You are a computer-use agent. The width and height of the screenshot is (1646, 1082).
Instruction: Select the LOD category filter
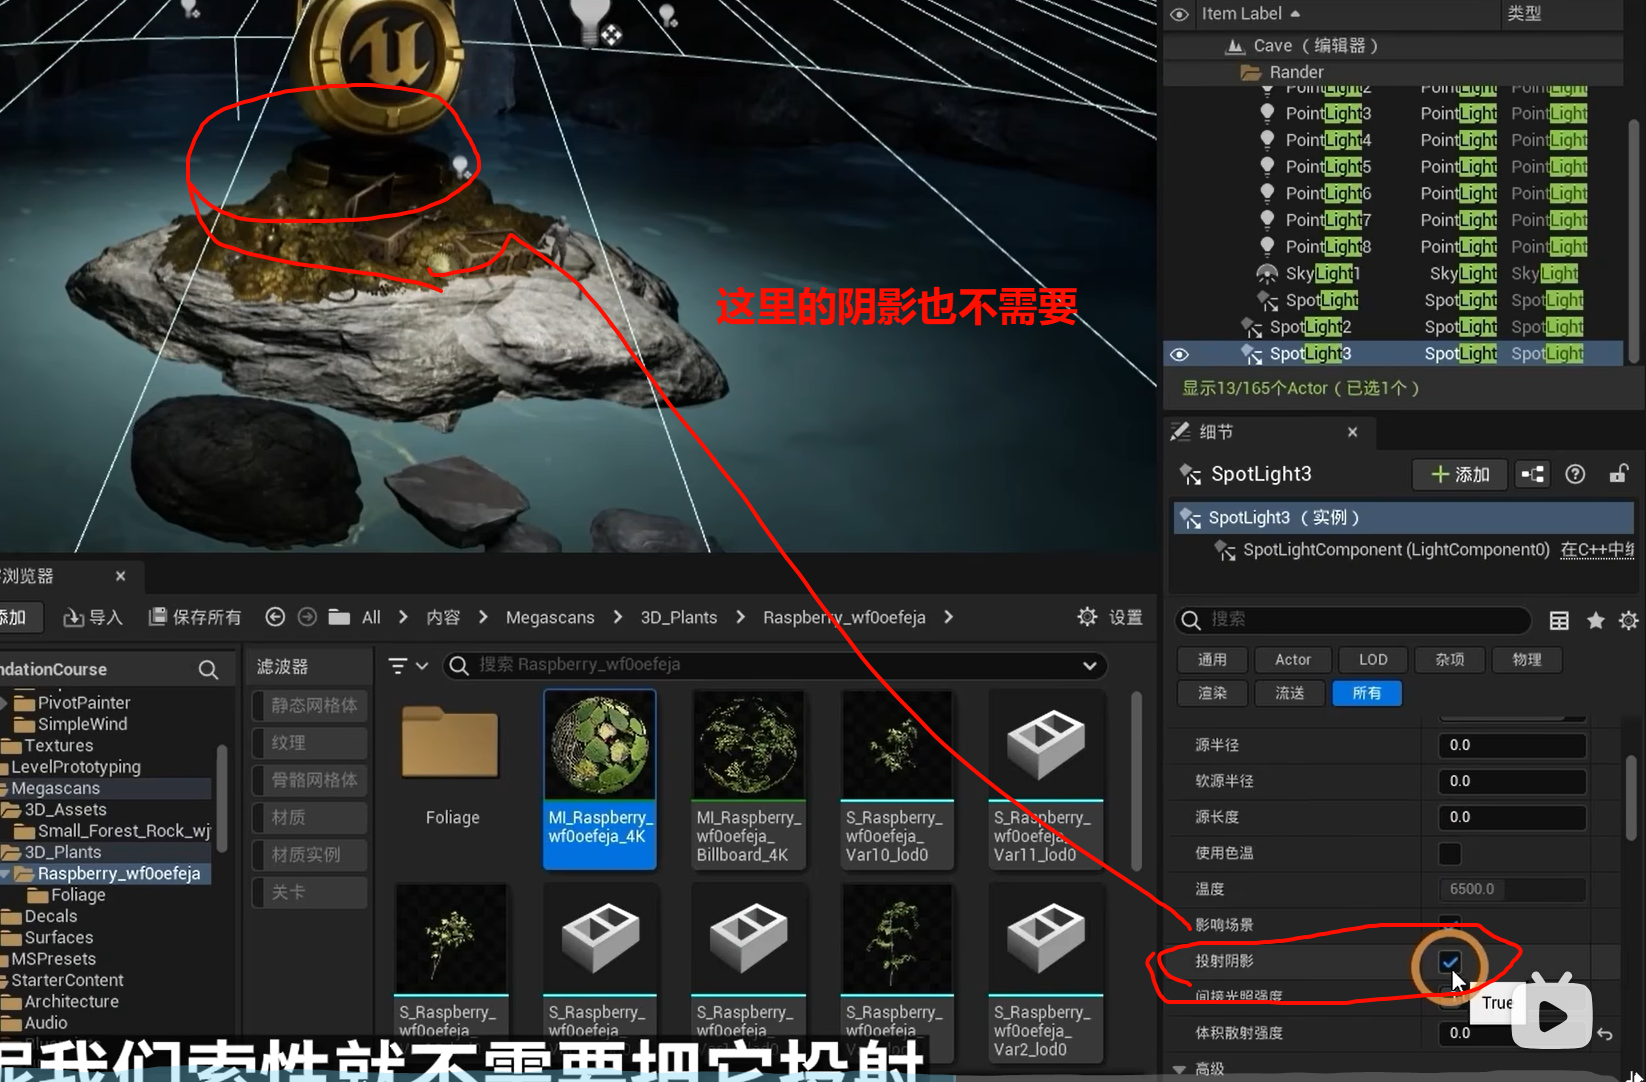pyautogui.click(x=1373, y=660)
